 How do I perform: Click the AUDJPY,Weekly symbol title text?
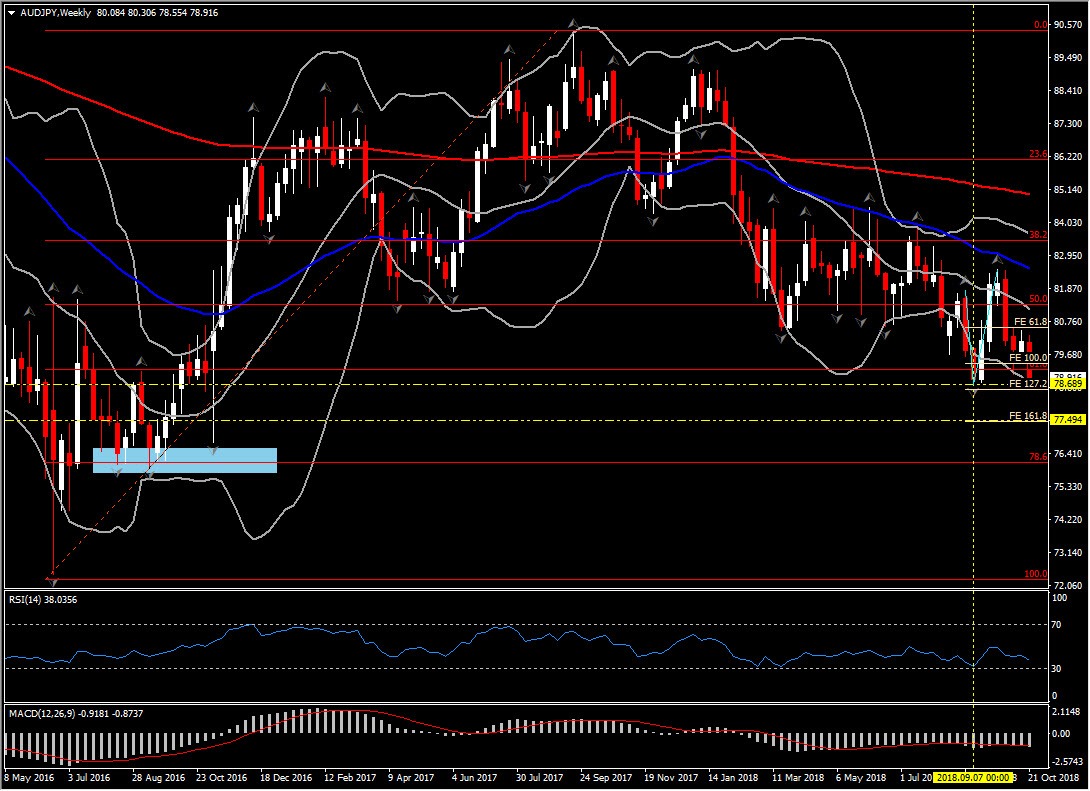point(54,12)
